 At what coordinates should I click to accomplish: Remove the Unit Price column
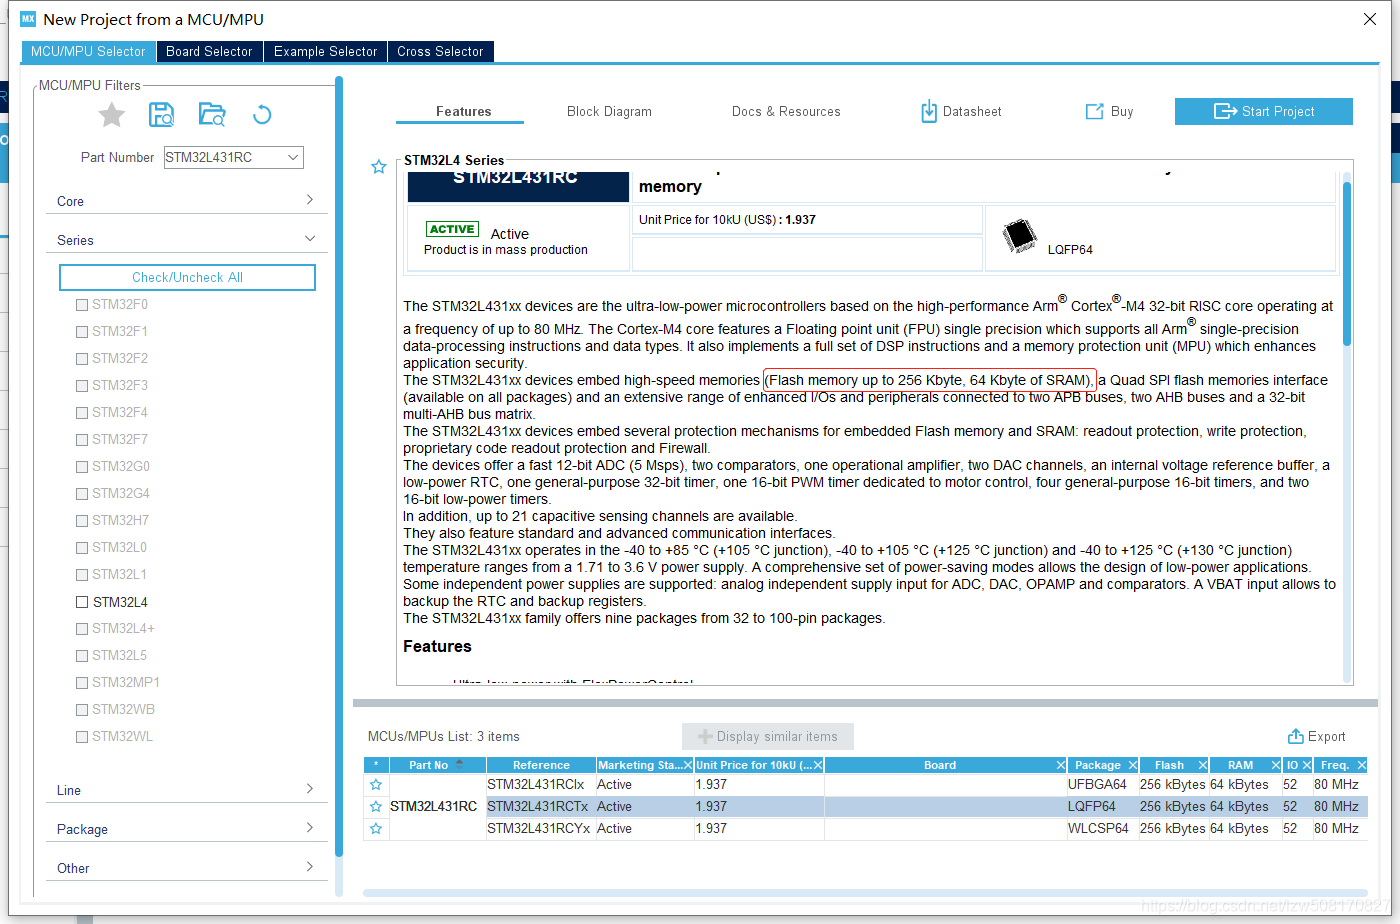(817, 765)
